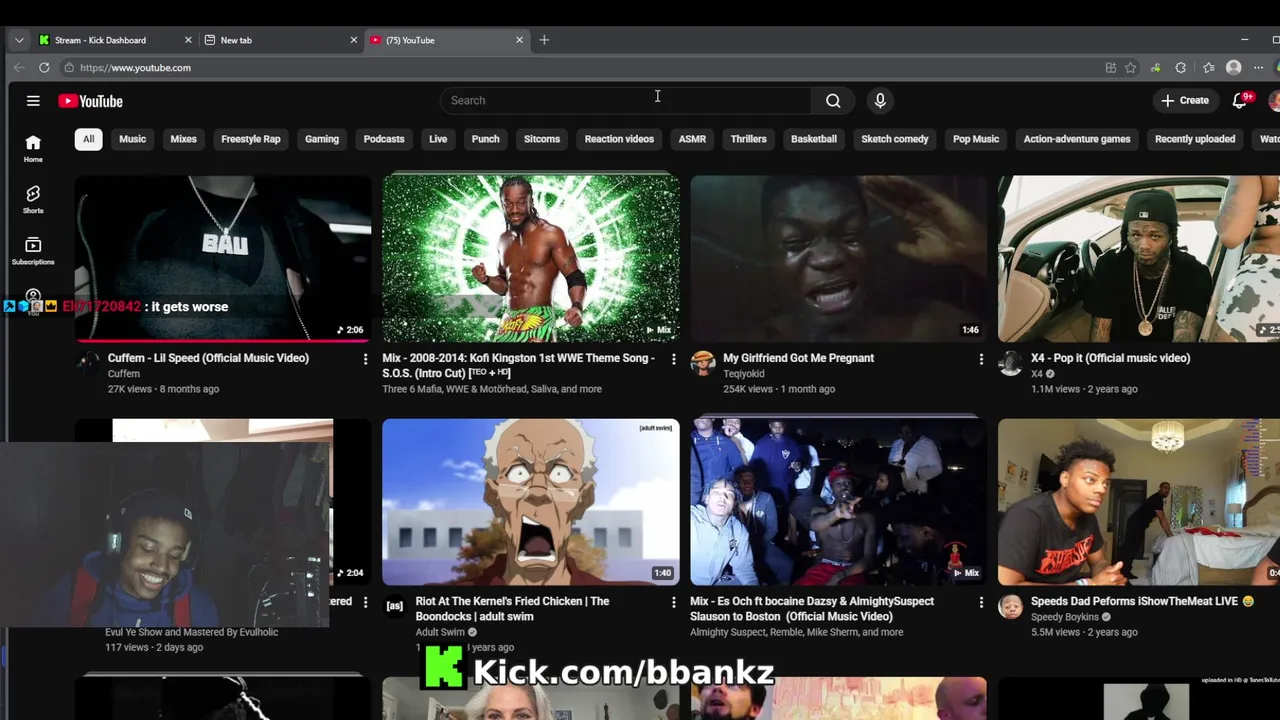1280x720 pixels.
Task: Open new browser tab with plus
Action: tap(544, 40)
